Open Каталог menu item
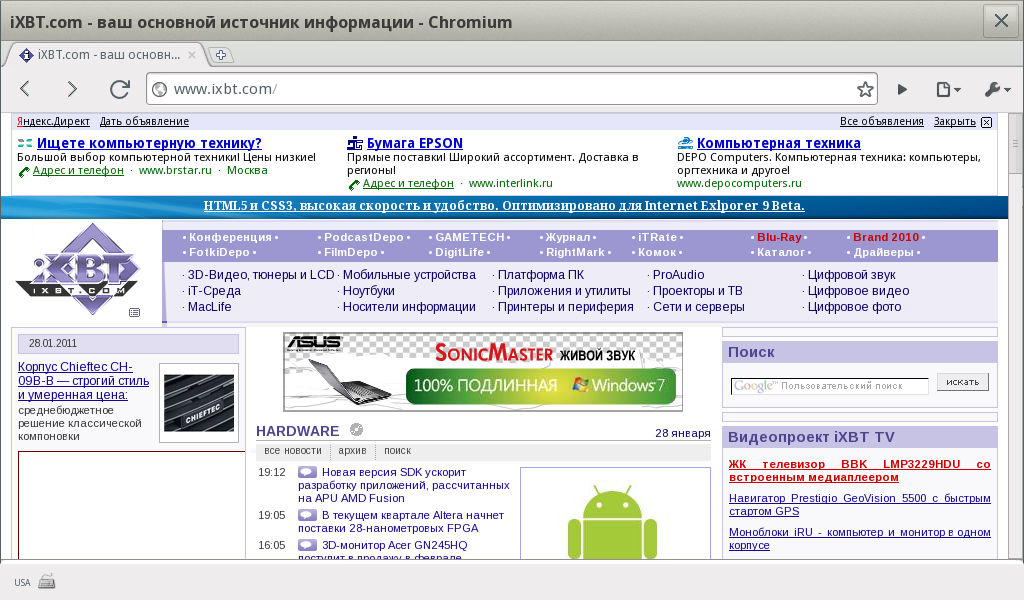 780,252
